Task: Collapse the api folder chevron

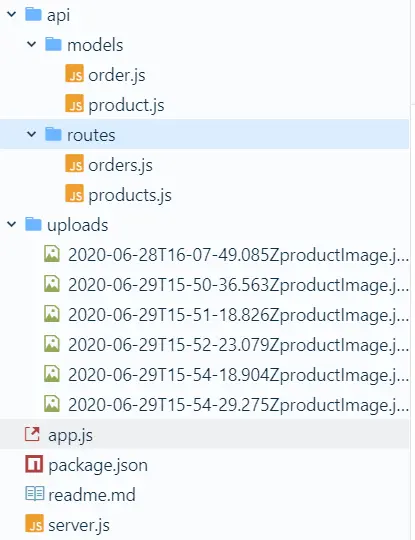Action: click(x=12, y=14)
